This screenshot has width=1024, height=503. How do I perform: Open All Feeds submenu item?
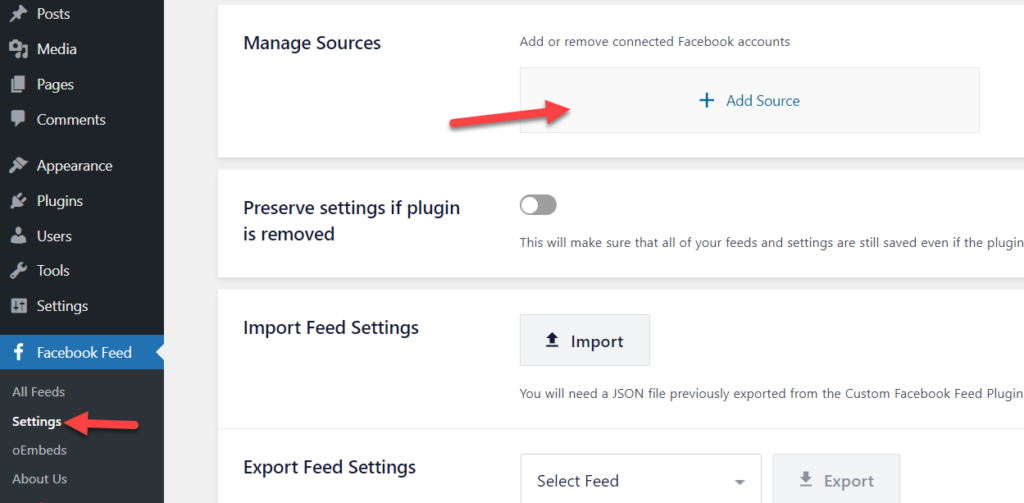point(39,392)
